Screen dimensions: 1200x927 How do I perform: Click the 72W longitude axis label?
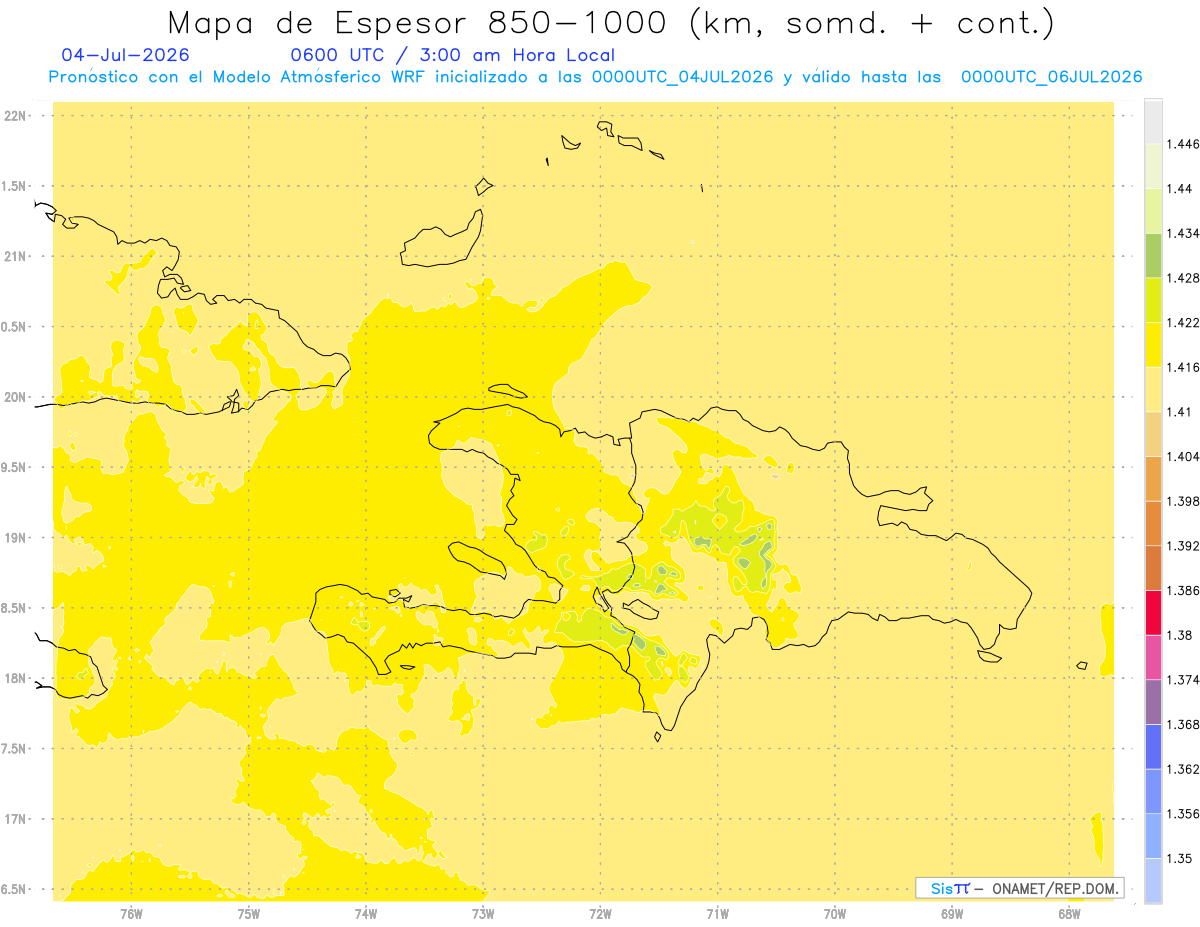(600, 913)
